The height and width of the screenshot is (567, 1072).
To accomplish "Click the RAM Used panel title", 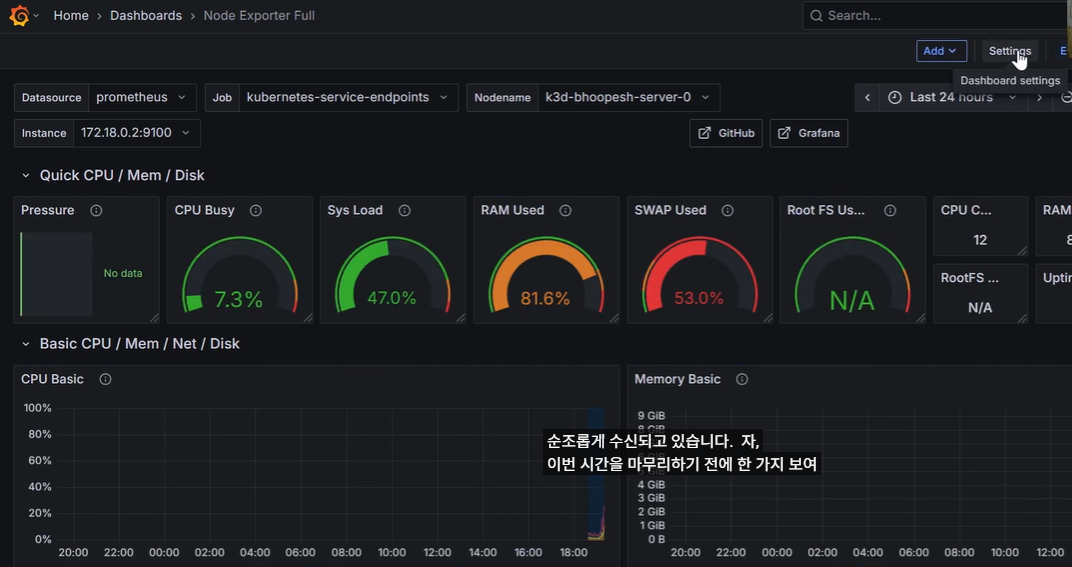I will click(513, 211).
